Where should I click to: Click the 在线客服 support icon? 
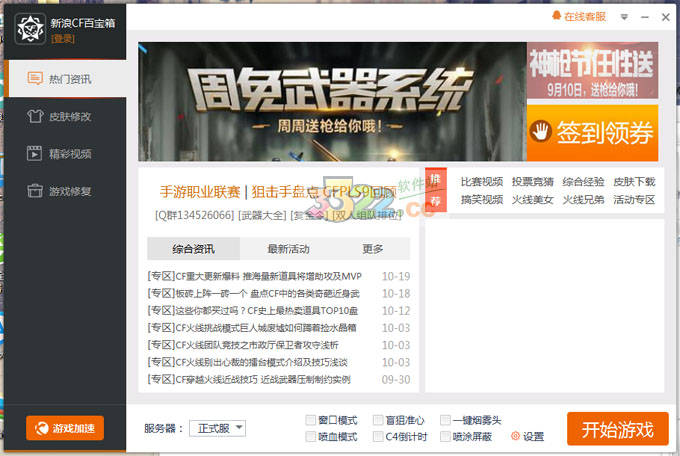pos(556,17)
